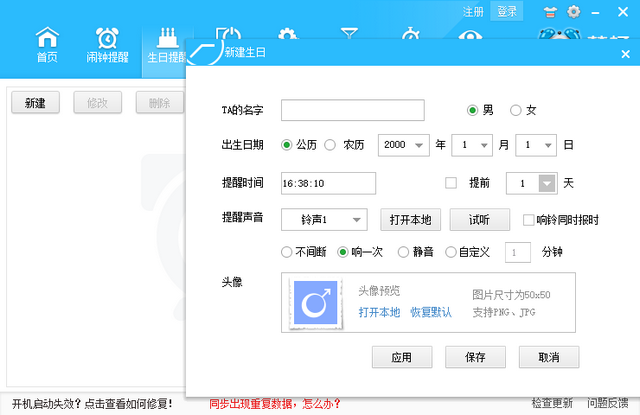
Task: Select 女 gender radio button
Action: pyautogui.click(x=516, y=110)
